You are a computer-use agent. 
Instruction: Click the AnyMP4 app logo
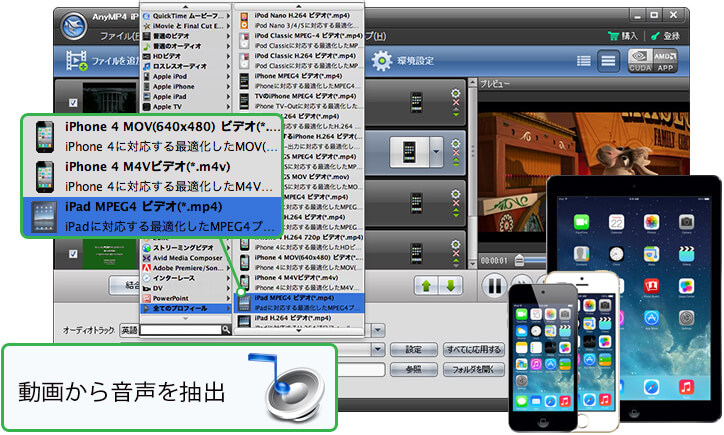(x=74, y=27)
